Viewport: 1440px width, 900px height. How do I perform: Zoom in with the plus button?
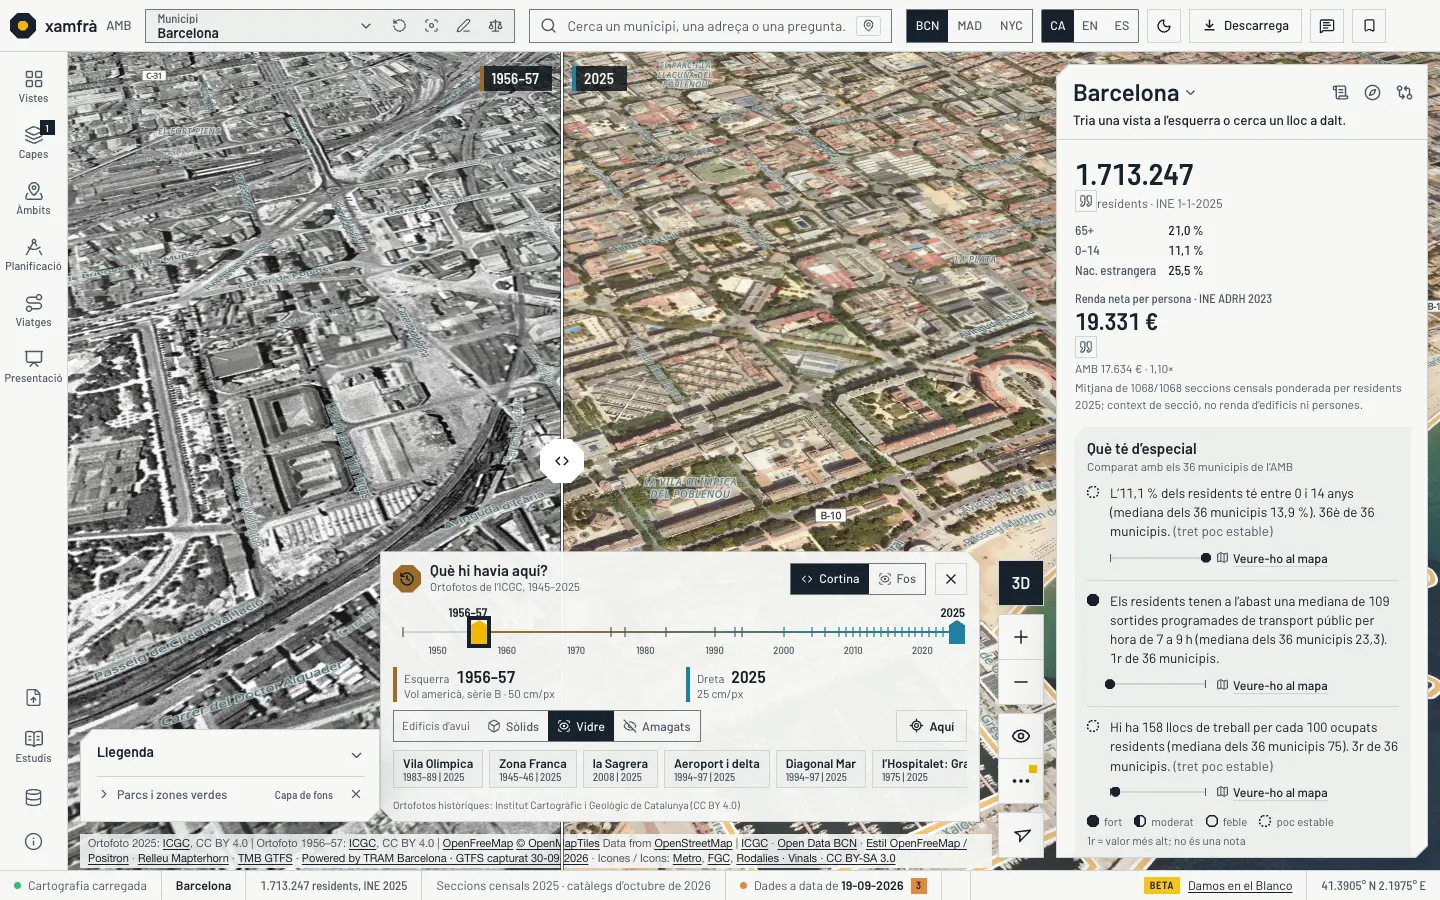1021,637
